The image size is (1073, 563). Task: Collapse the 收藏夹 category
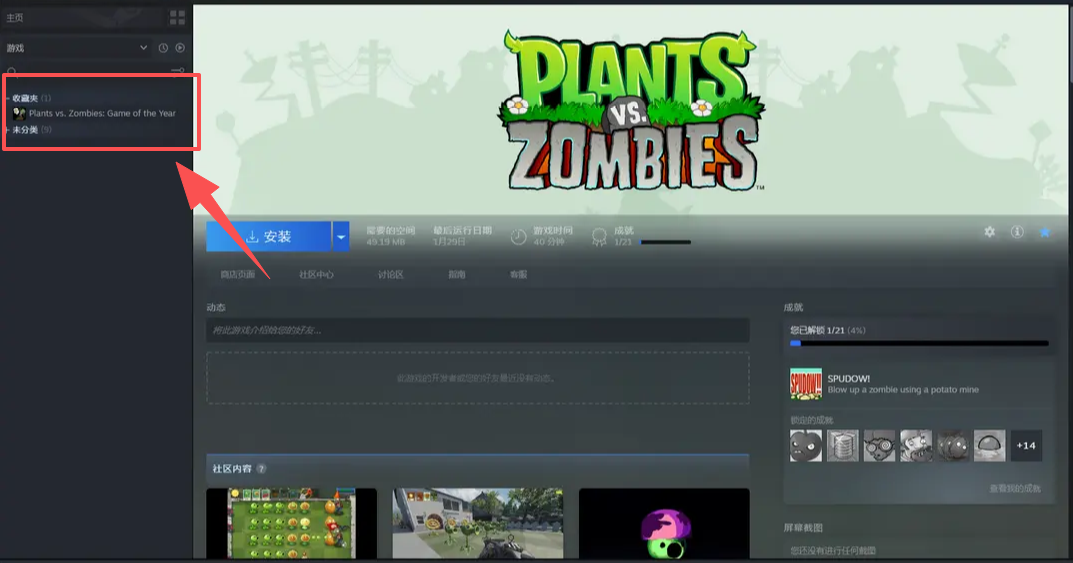point(8,98)
